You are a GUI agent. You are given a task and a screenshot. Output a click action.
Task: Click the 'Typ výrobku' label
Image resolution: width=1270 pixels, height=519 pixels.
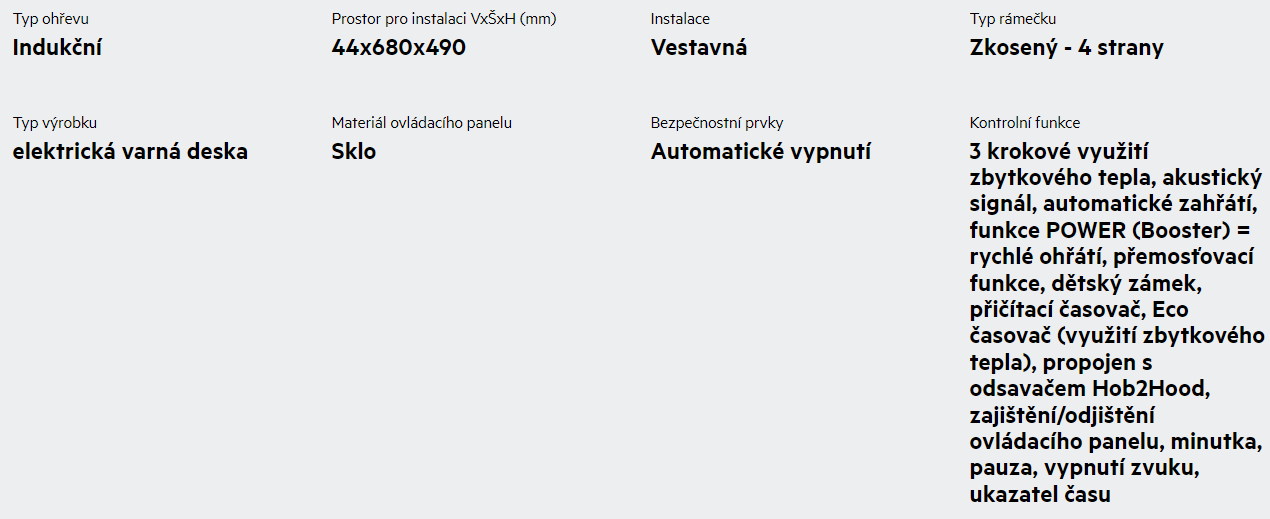(x=55, y=123)
